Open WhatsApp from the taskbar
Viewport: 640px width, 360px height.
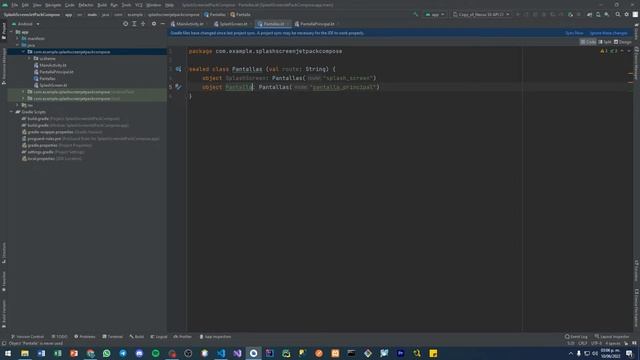coord(107,353)
